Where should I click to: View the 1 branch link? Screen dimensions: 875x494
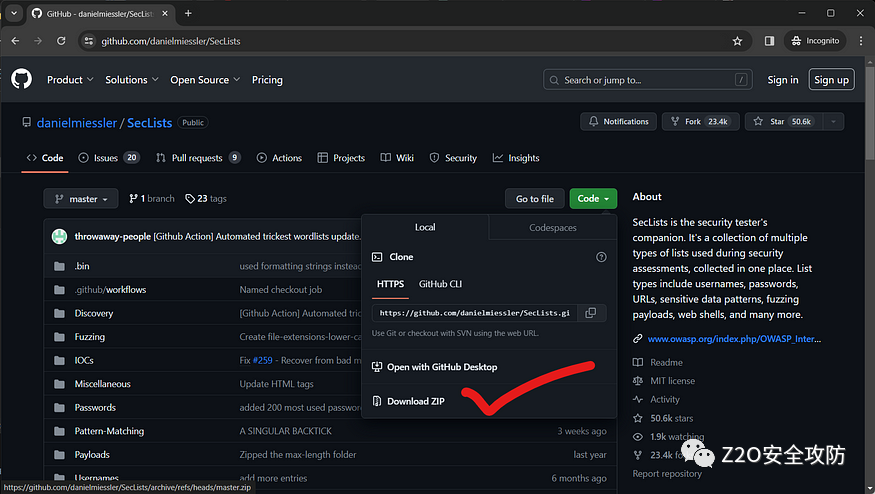tap(152, 199)
